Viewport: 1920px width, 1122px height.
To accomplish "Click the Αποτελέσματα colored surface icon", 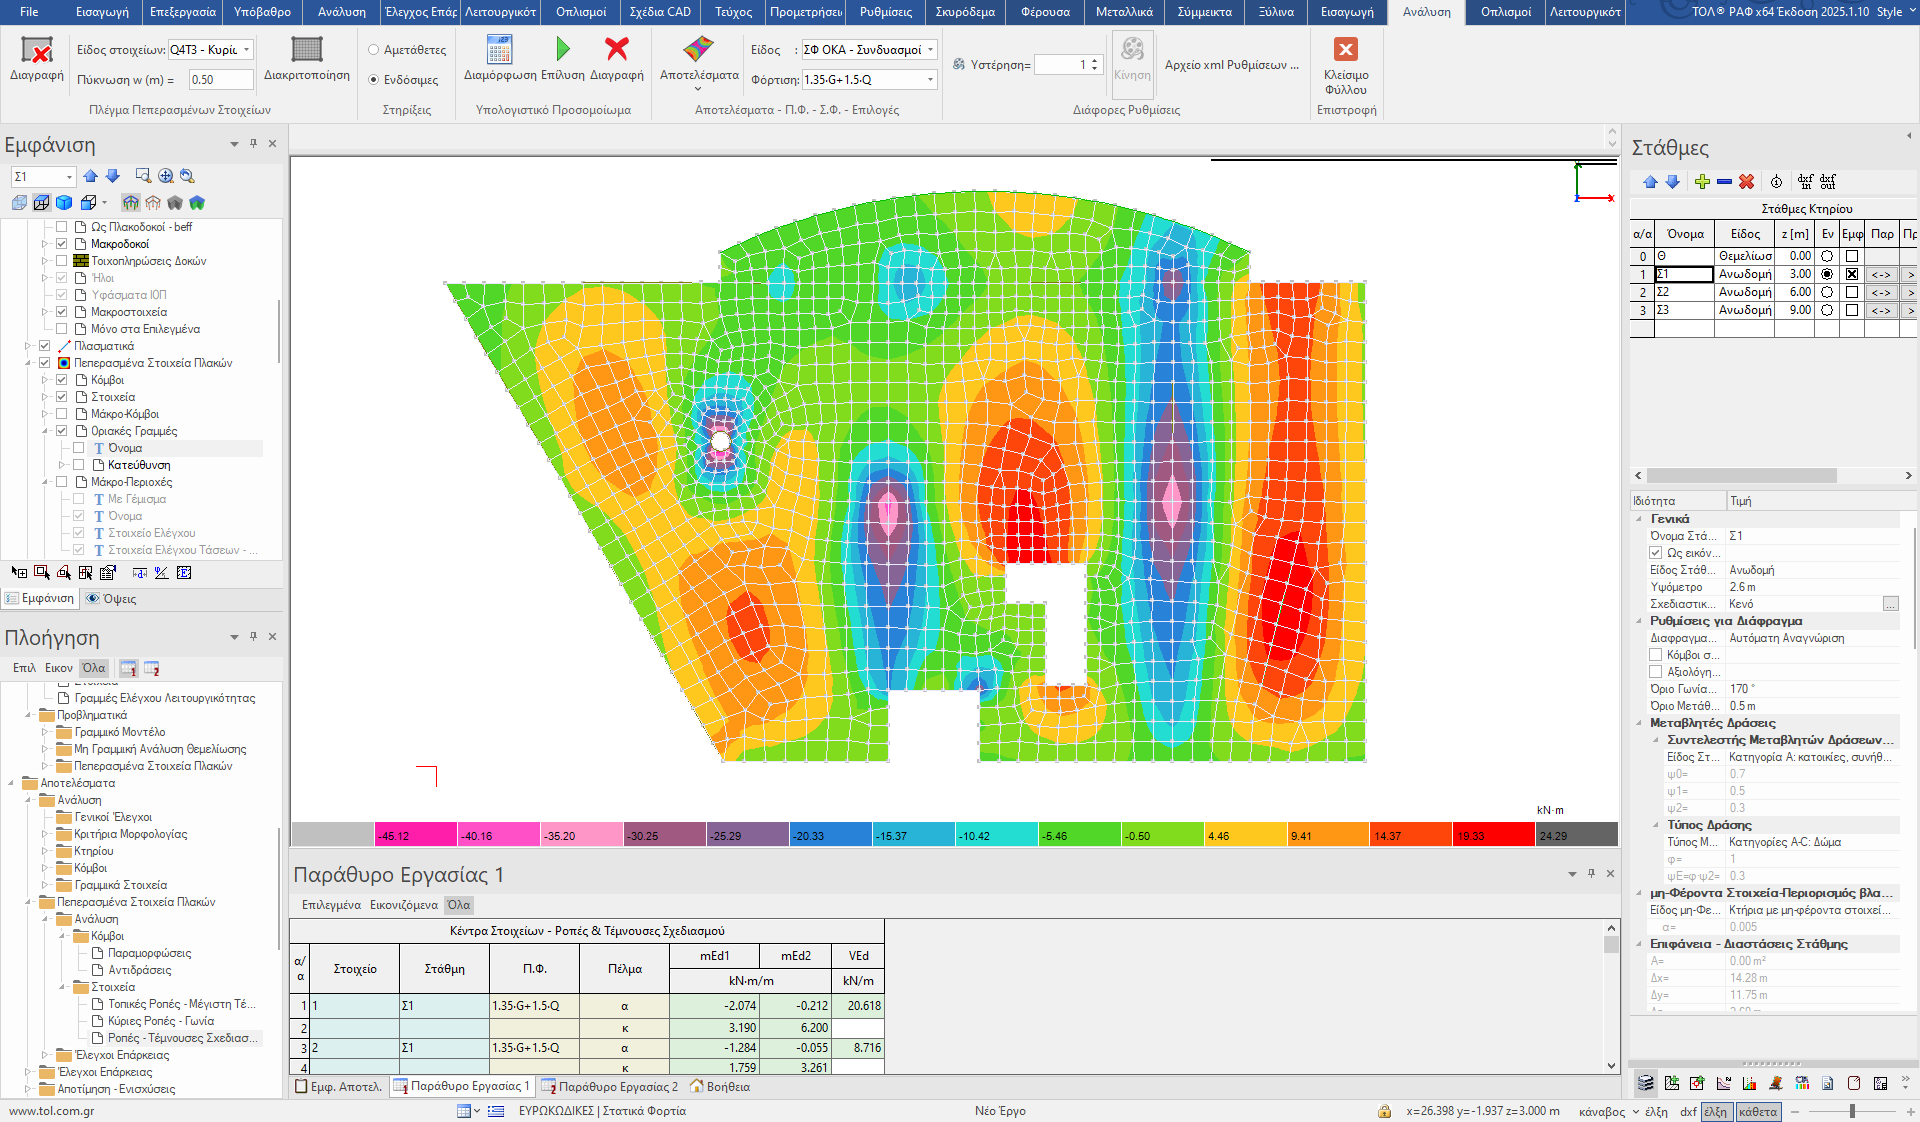I will tap(698, 49).
